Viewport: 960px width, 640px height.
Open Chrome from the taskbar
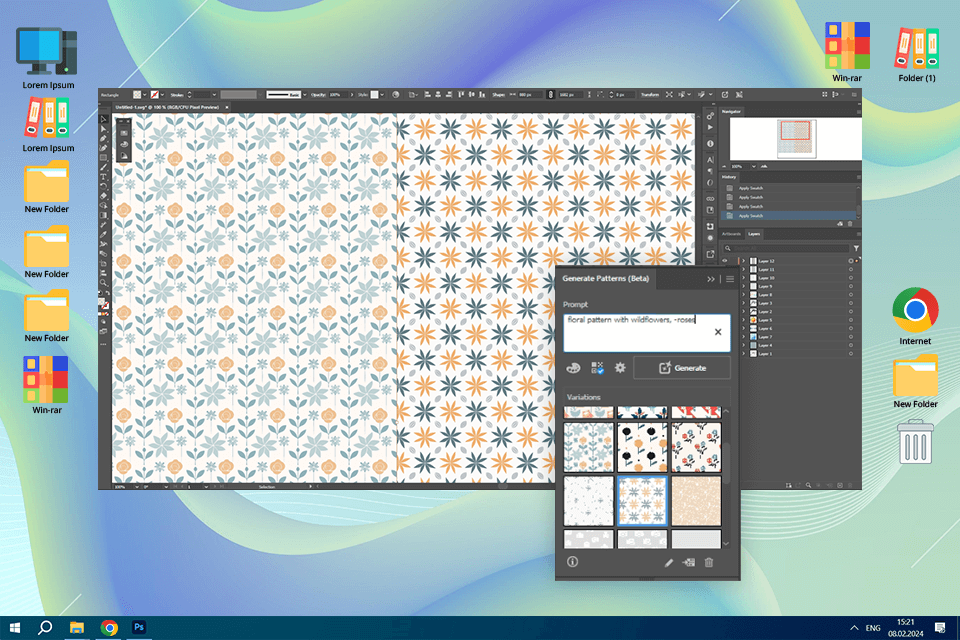click(109, 628)
